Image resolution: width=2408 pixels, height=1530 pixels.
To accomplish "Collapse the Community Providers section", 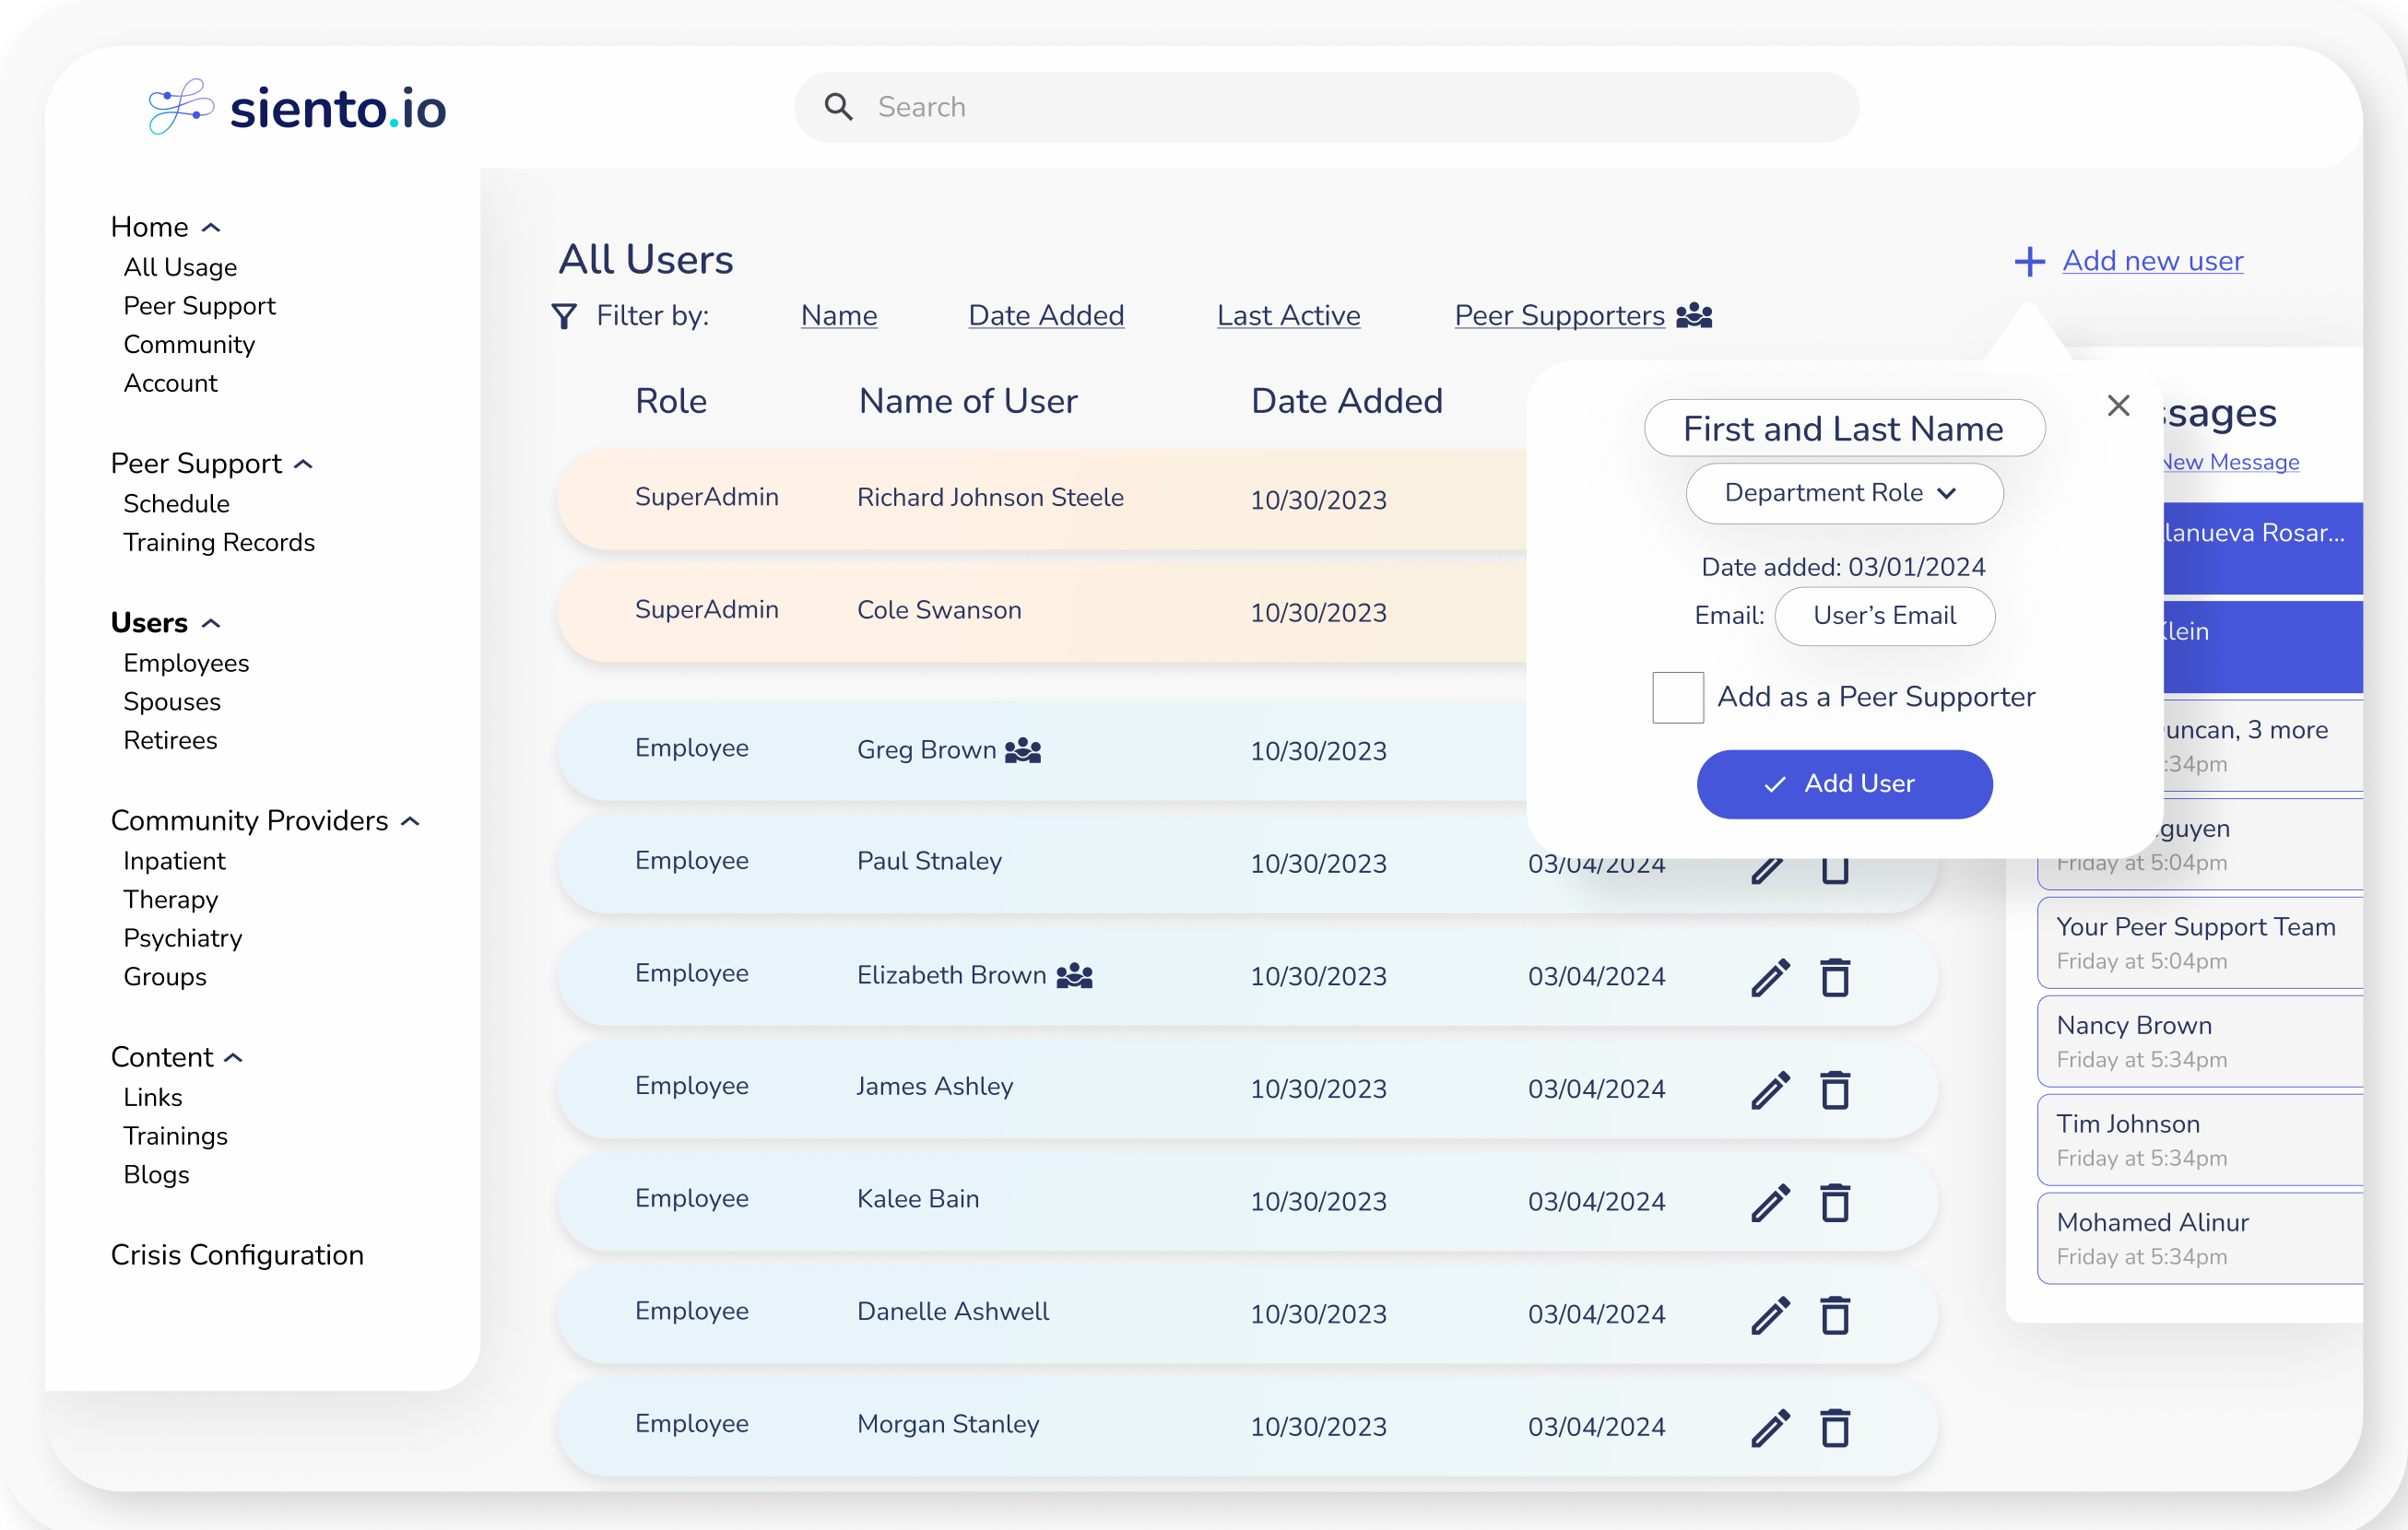I will [410, 821].
